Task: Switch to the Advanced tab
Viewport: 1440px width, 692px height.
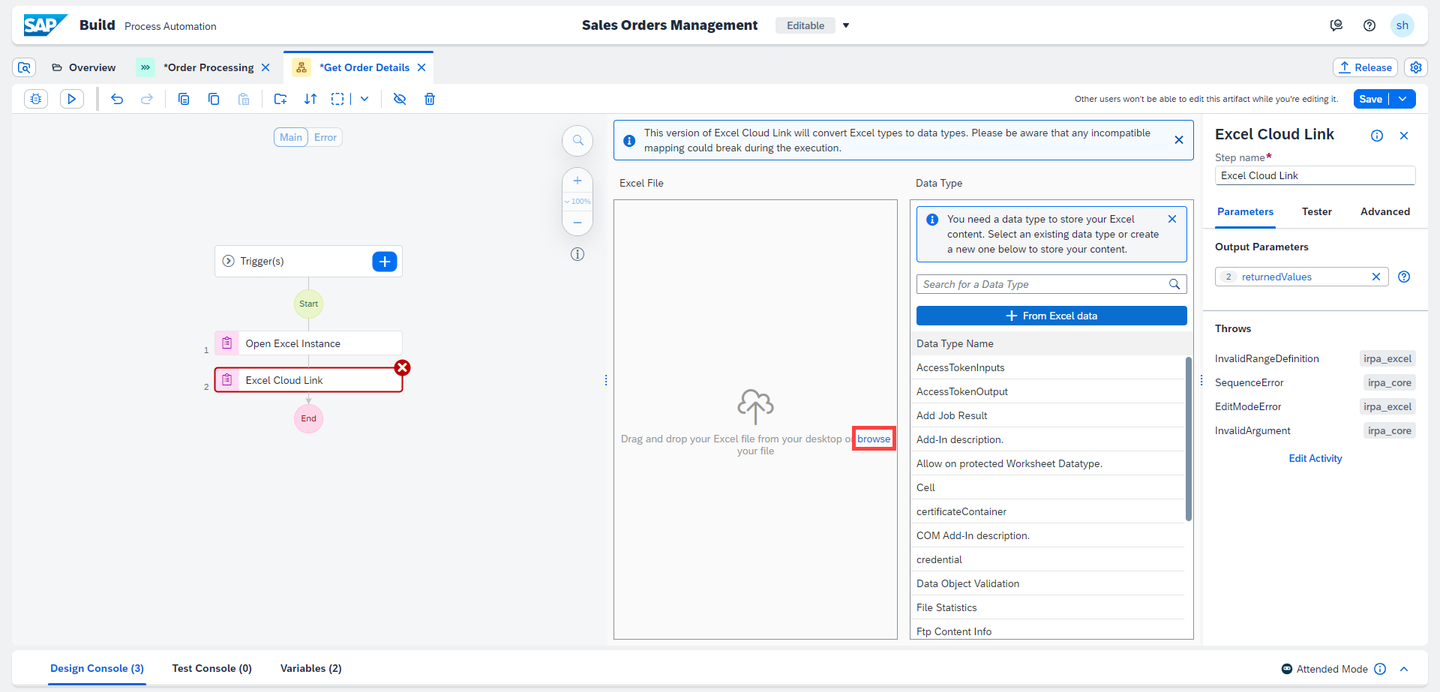Action: click(x=1385, y=212)
